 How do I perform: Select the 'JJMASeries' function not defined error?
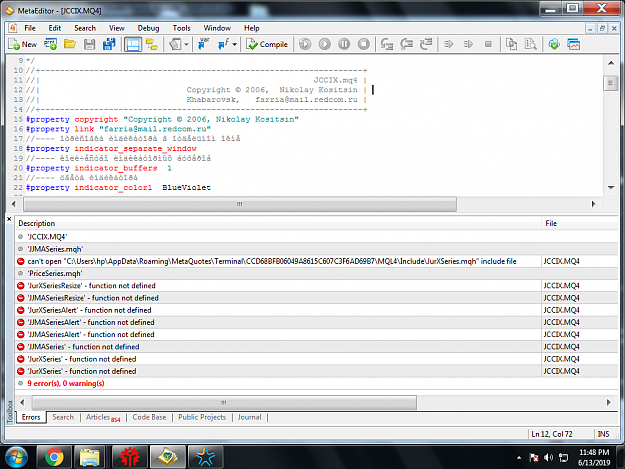pyautogui.click(x=317, y=347)
